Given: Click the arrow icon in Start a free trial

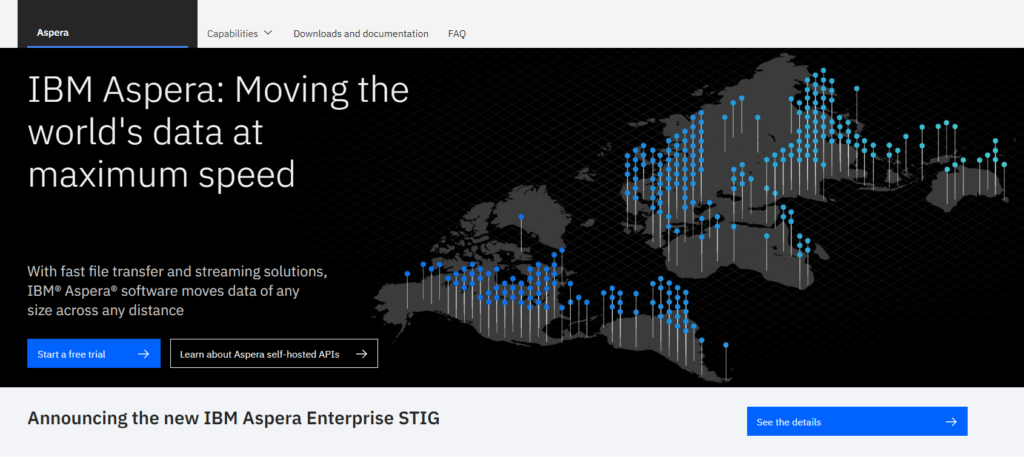Looking at the screenshot, I should point(144,354).
